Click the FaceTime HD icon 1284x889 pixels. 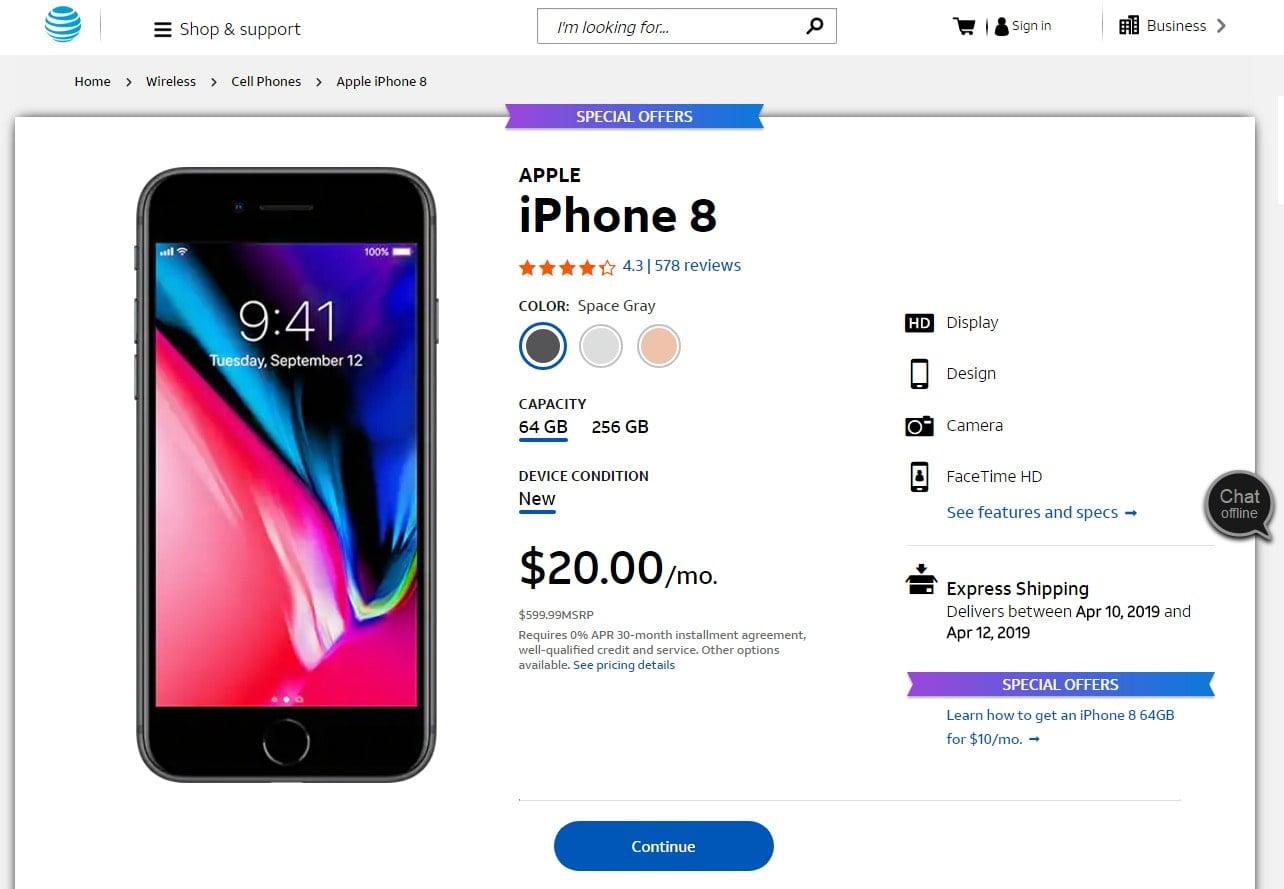[919, 477]
